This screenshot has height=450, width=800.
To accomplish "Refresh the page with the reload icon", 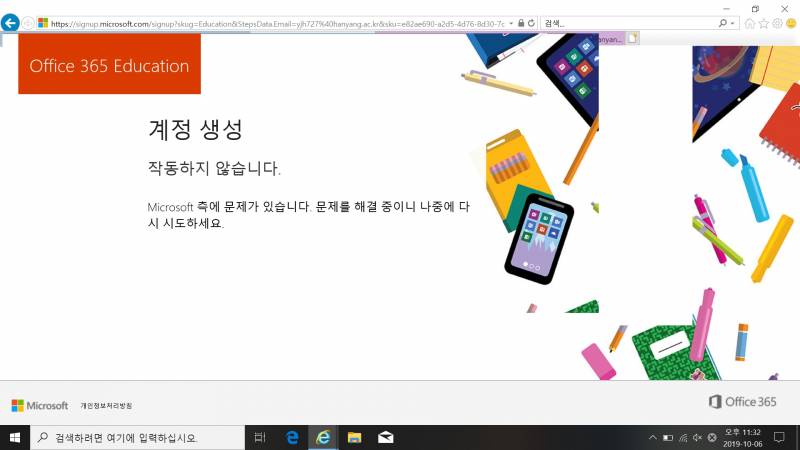I will pyautogui.click(x=531, y=23).
